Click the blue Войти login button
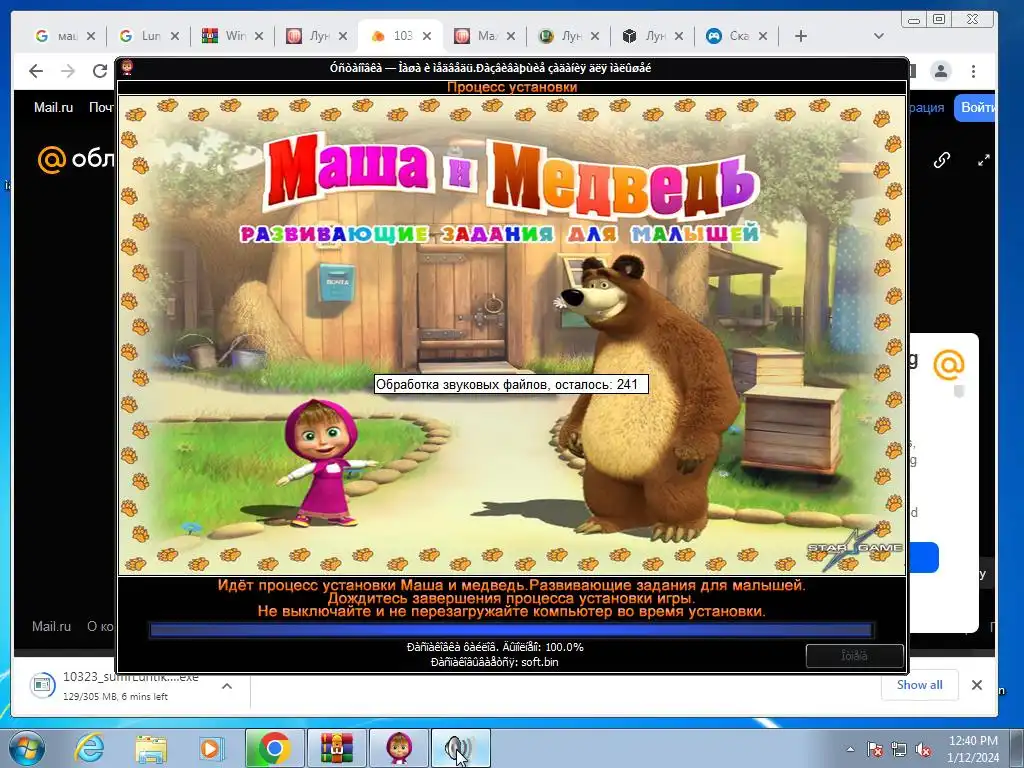The width and height of the screenshot is (1024, 768). pyautogui.click(x=975, y=107)
